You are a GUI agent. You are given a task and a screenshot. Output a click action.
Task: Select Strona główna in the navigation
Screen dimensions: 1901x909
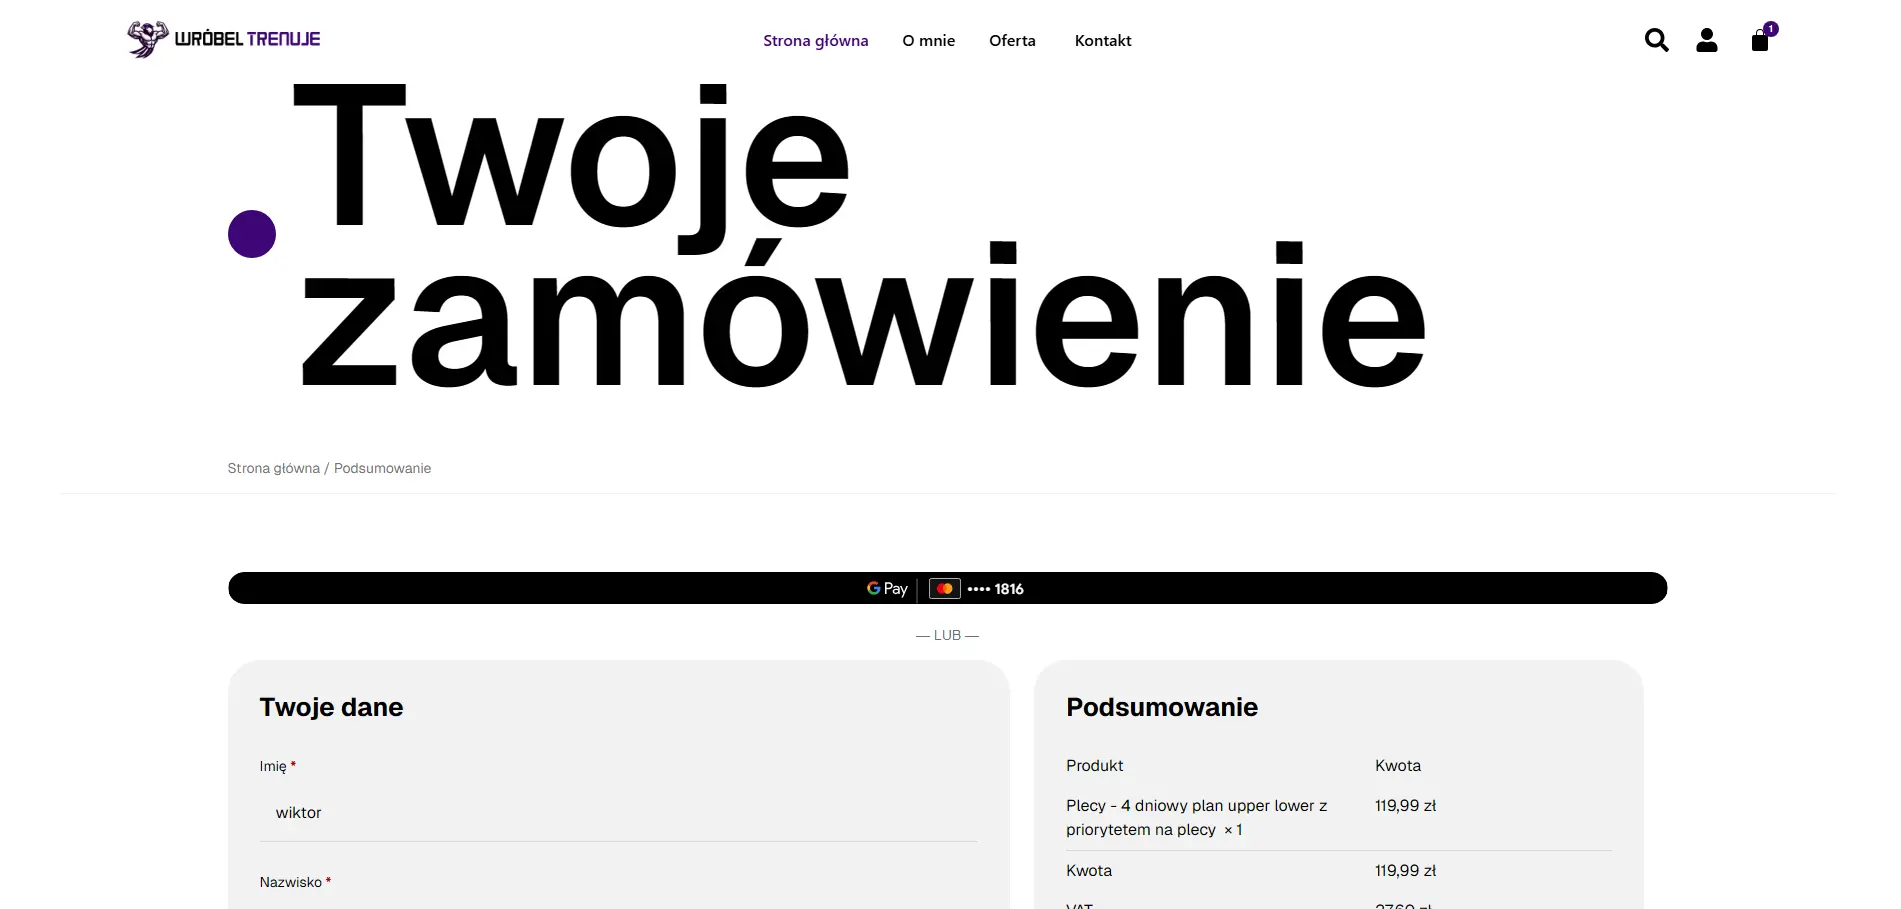(x=815, y=40)
